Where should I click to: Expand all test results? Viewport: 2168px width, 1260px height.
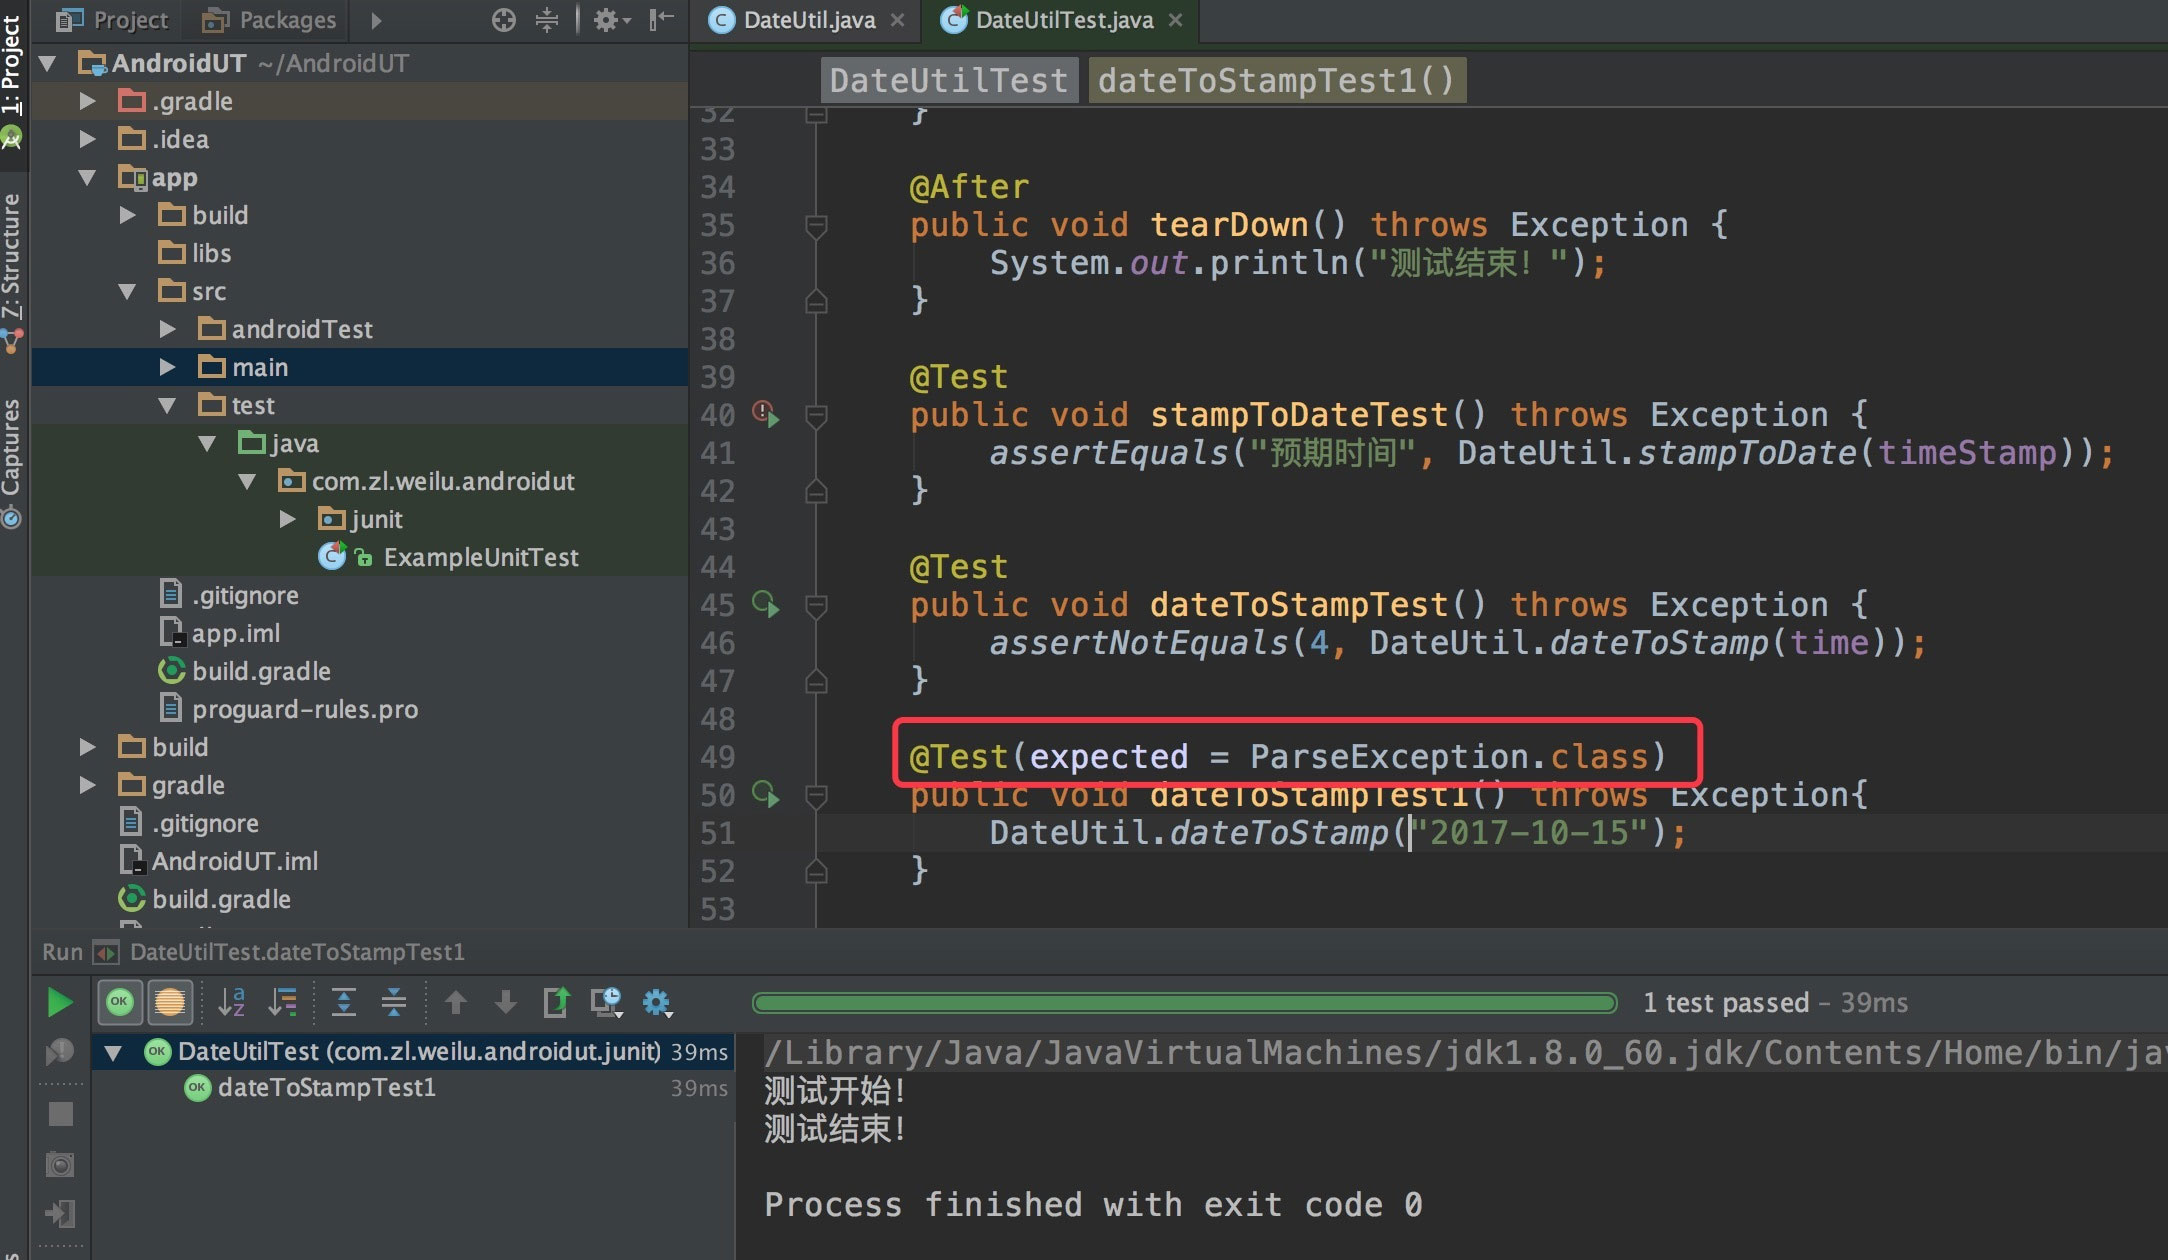click(344, 1002)
